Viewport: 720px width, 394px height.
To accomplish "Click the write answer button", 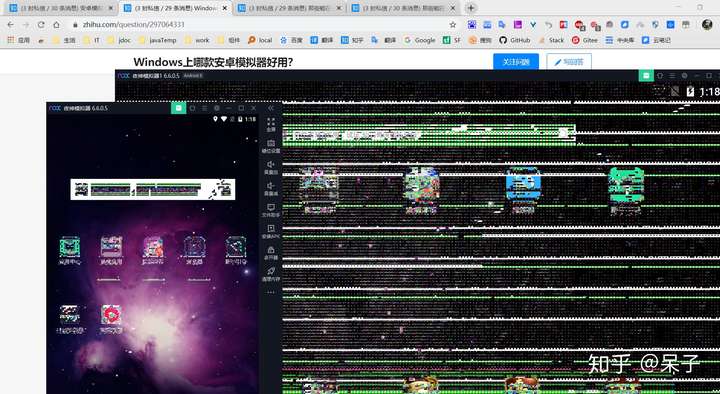I will pos(569,62).
